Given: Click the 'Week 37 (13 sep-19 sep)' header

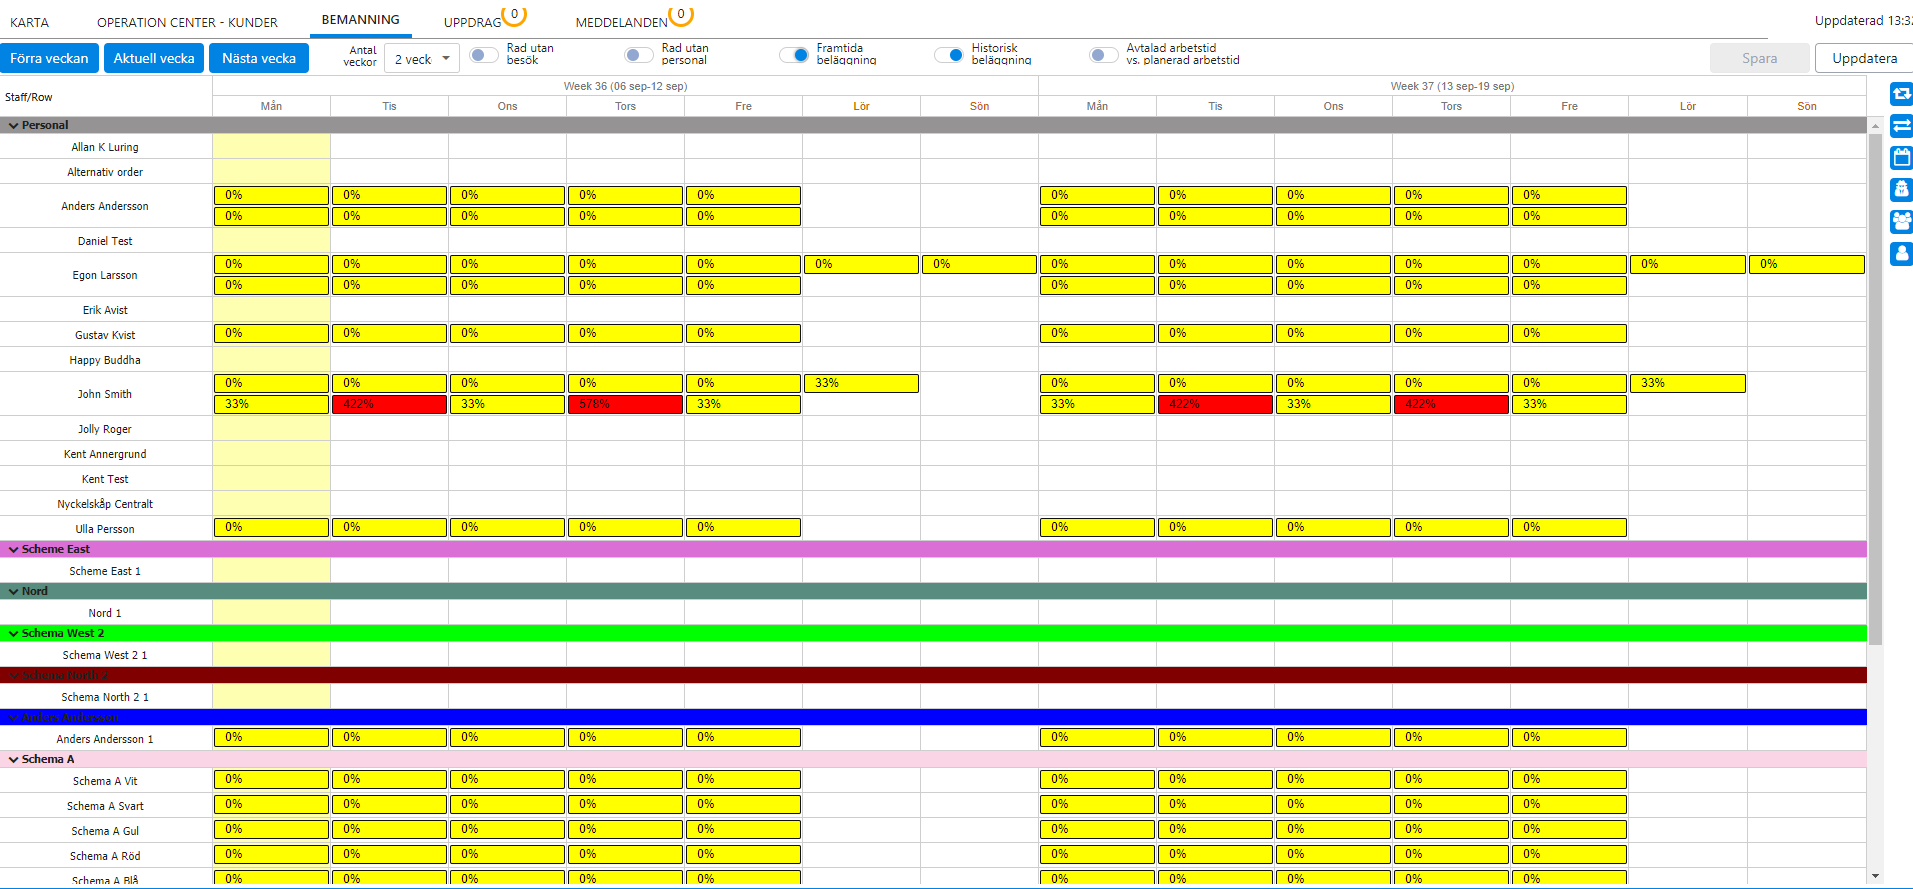Looking at the screenshot, I should [x=1452, y=86].
